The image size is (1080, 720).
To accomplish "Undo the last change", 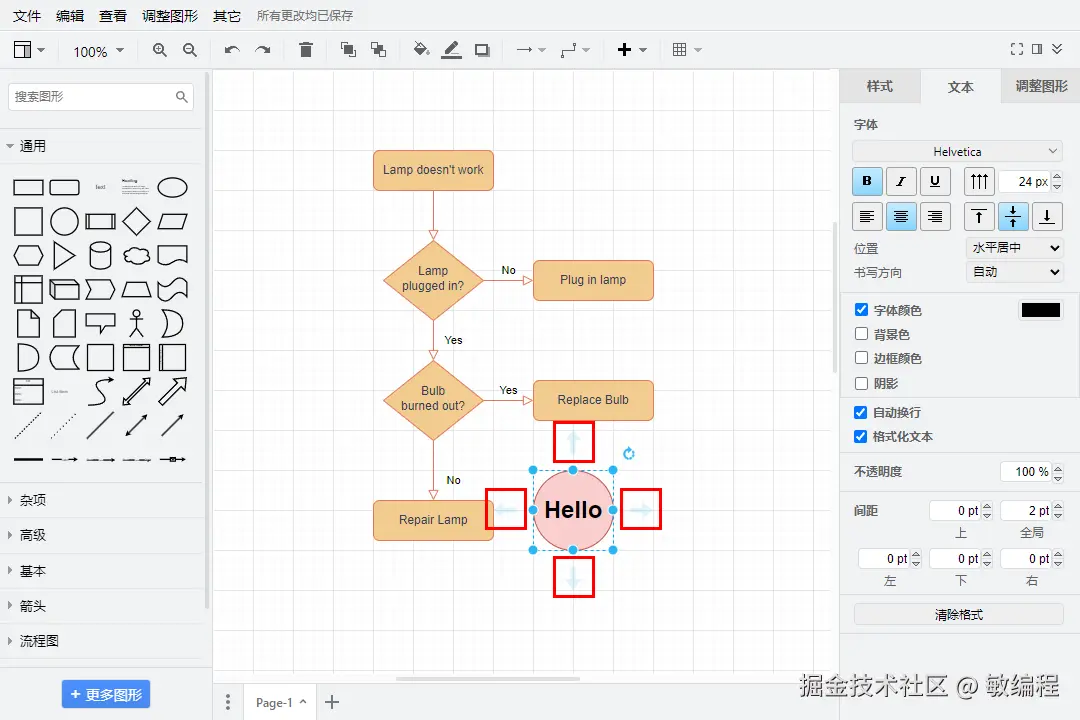I will tap(232, 50).
